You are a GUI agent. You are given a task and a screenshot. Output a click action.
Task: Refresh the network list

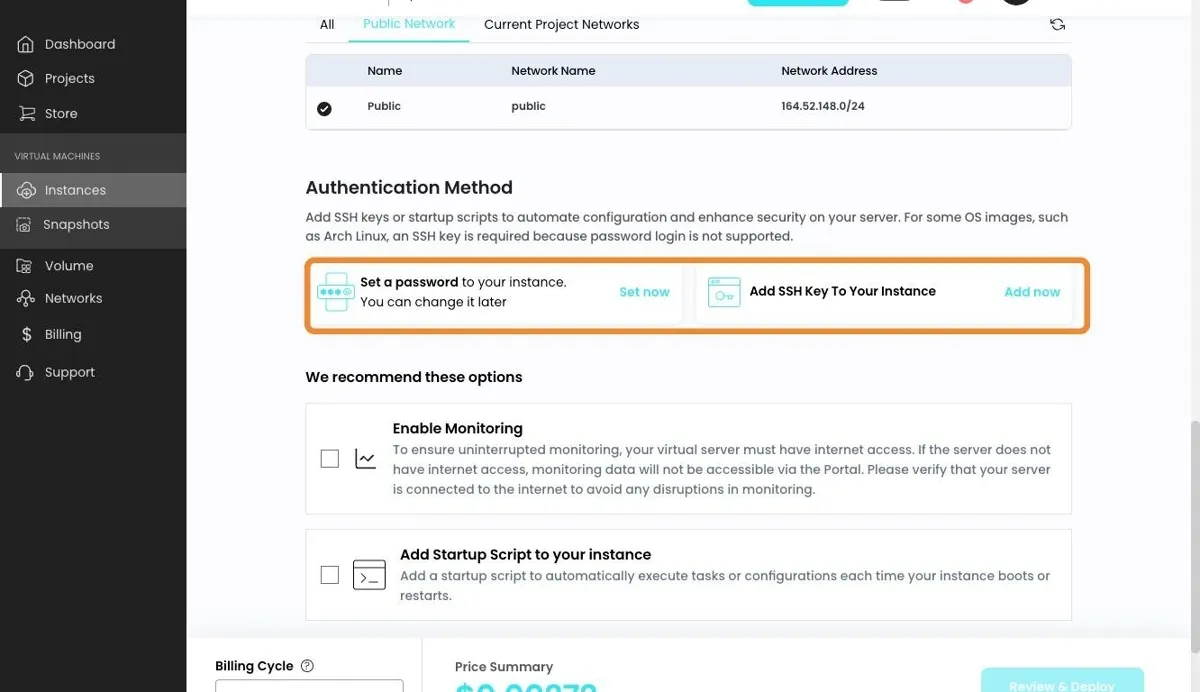[1057, 24]
